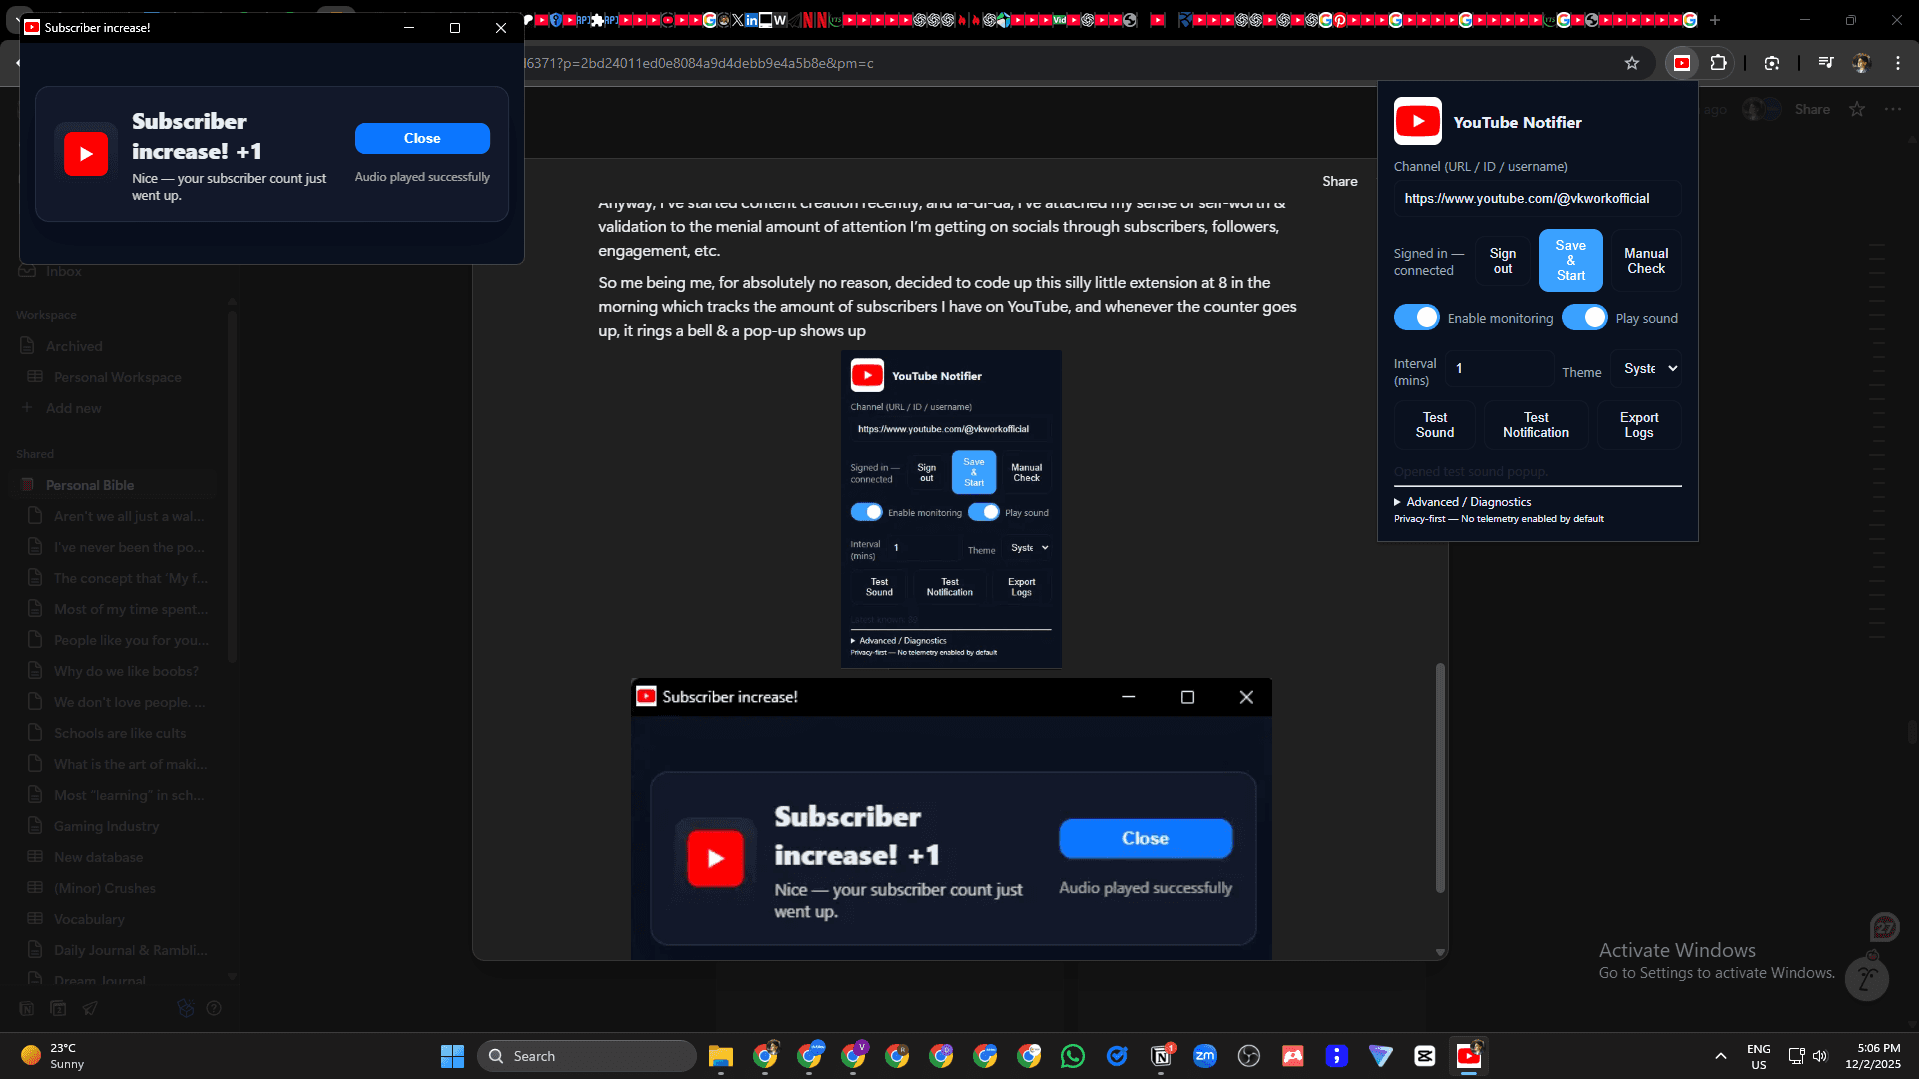Click the Chrome address bar URL
Screen dimensions: 1919x1079
pos(698,63)
